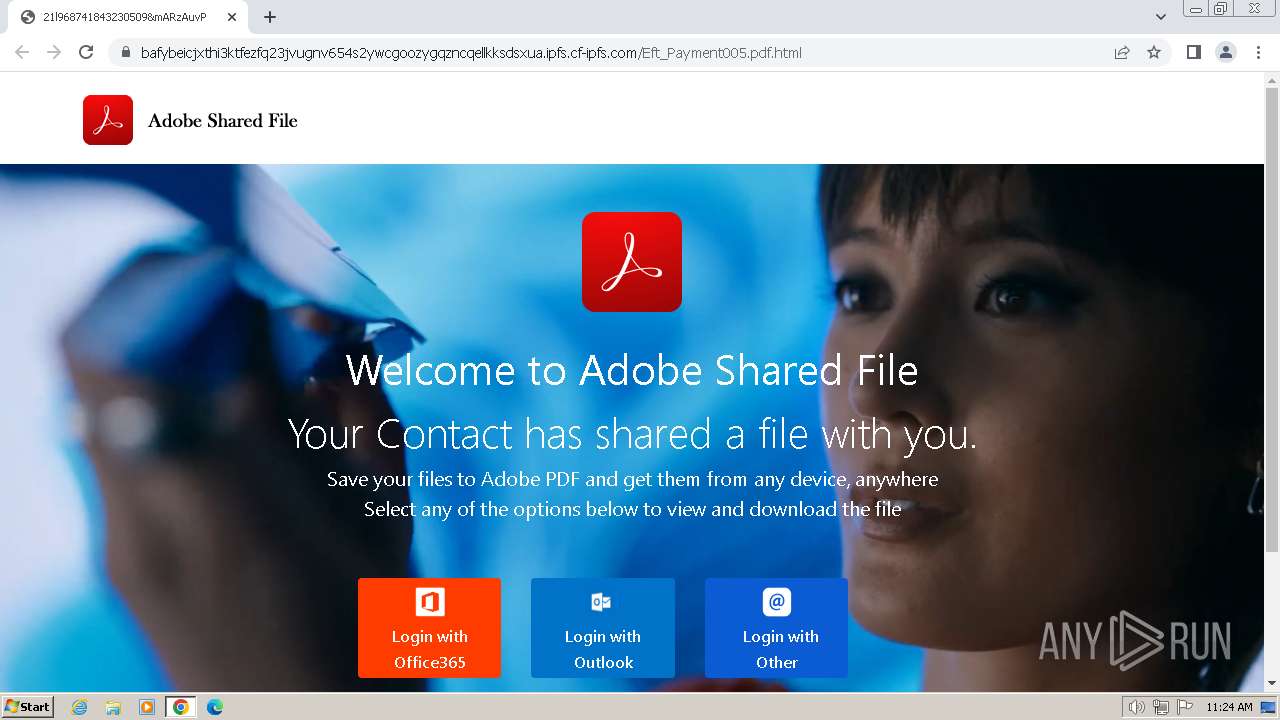
Task: Open Chrome three-dot menu
Action: pos(1258,52)
